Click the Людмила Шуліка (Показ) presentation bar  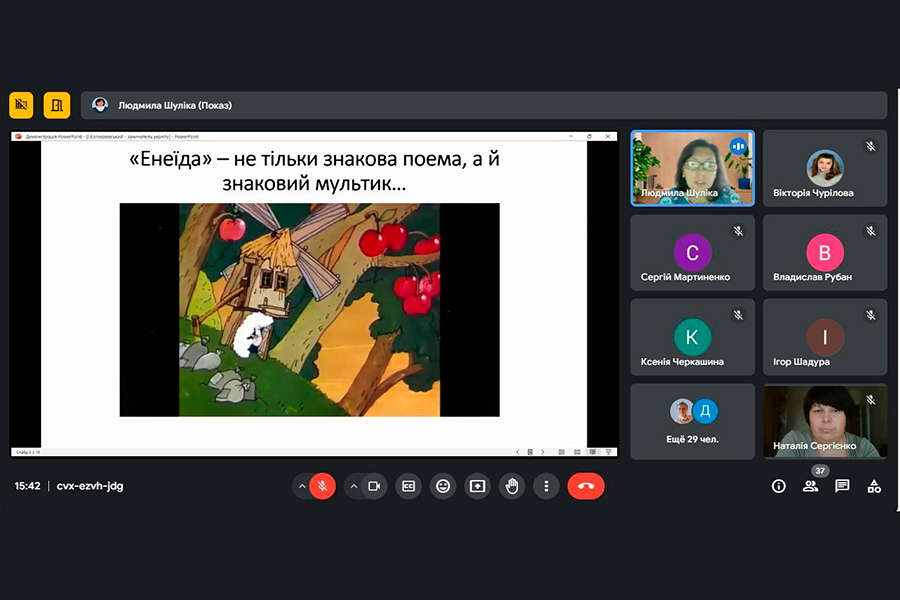[484, 105]
